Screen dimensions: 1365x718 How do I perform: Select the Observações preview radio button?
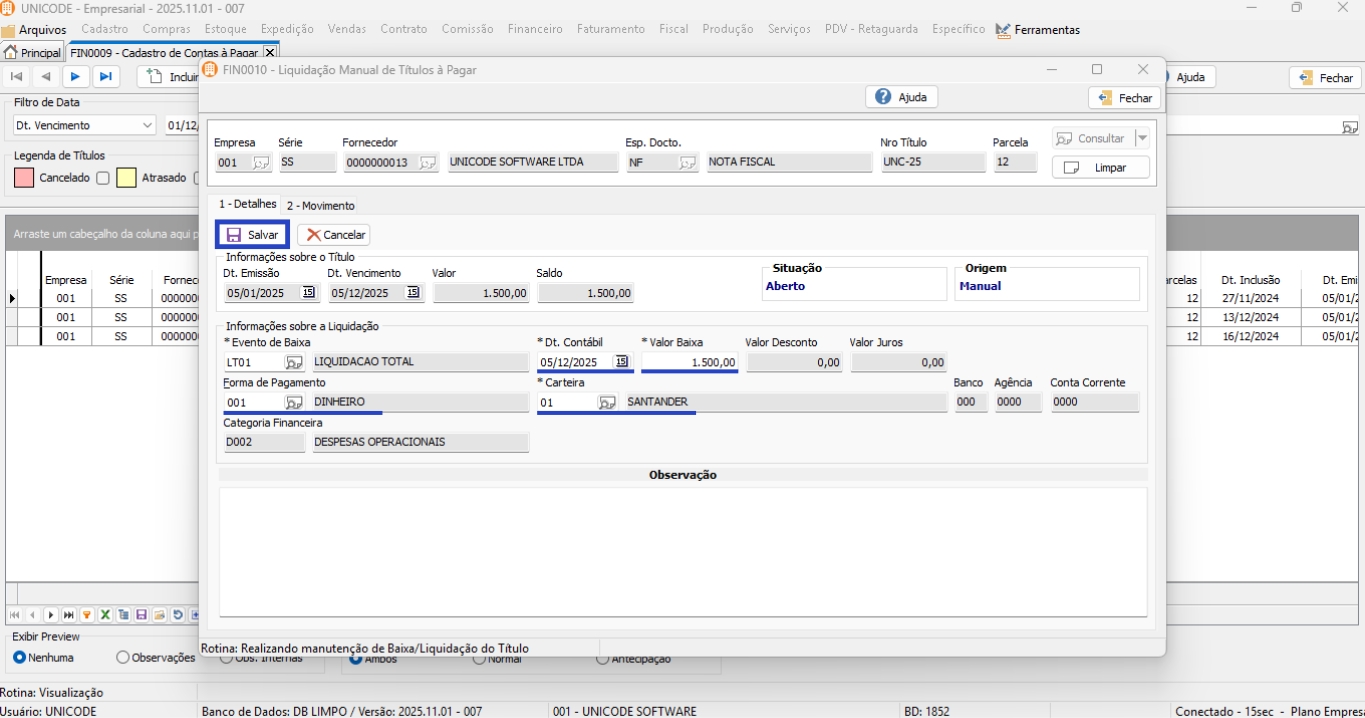[x=123, y=658]
